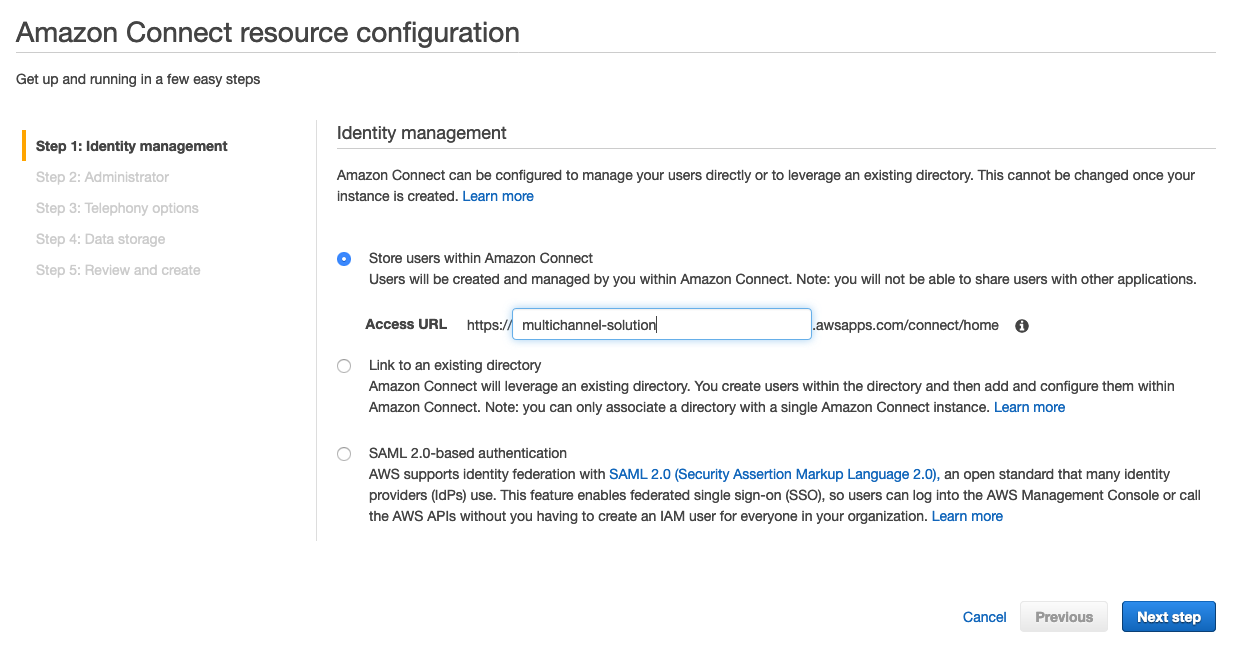Click the Previous button
This screenshot has width=1247, height=666.
[x=1064, y=617]
